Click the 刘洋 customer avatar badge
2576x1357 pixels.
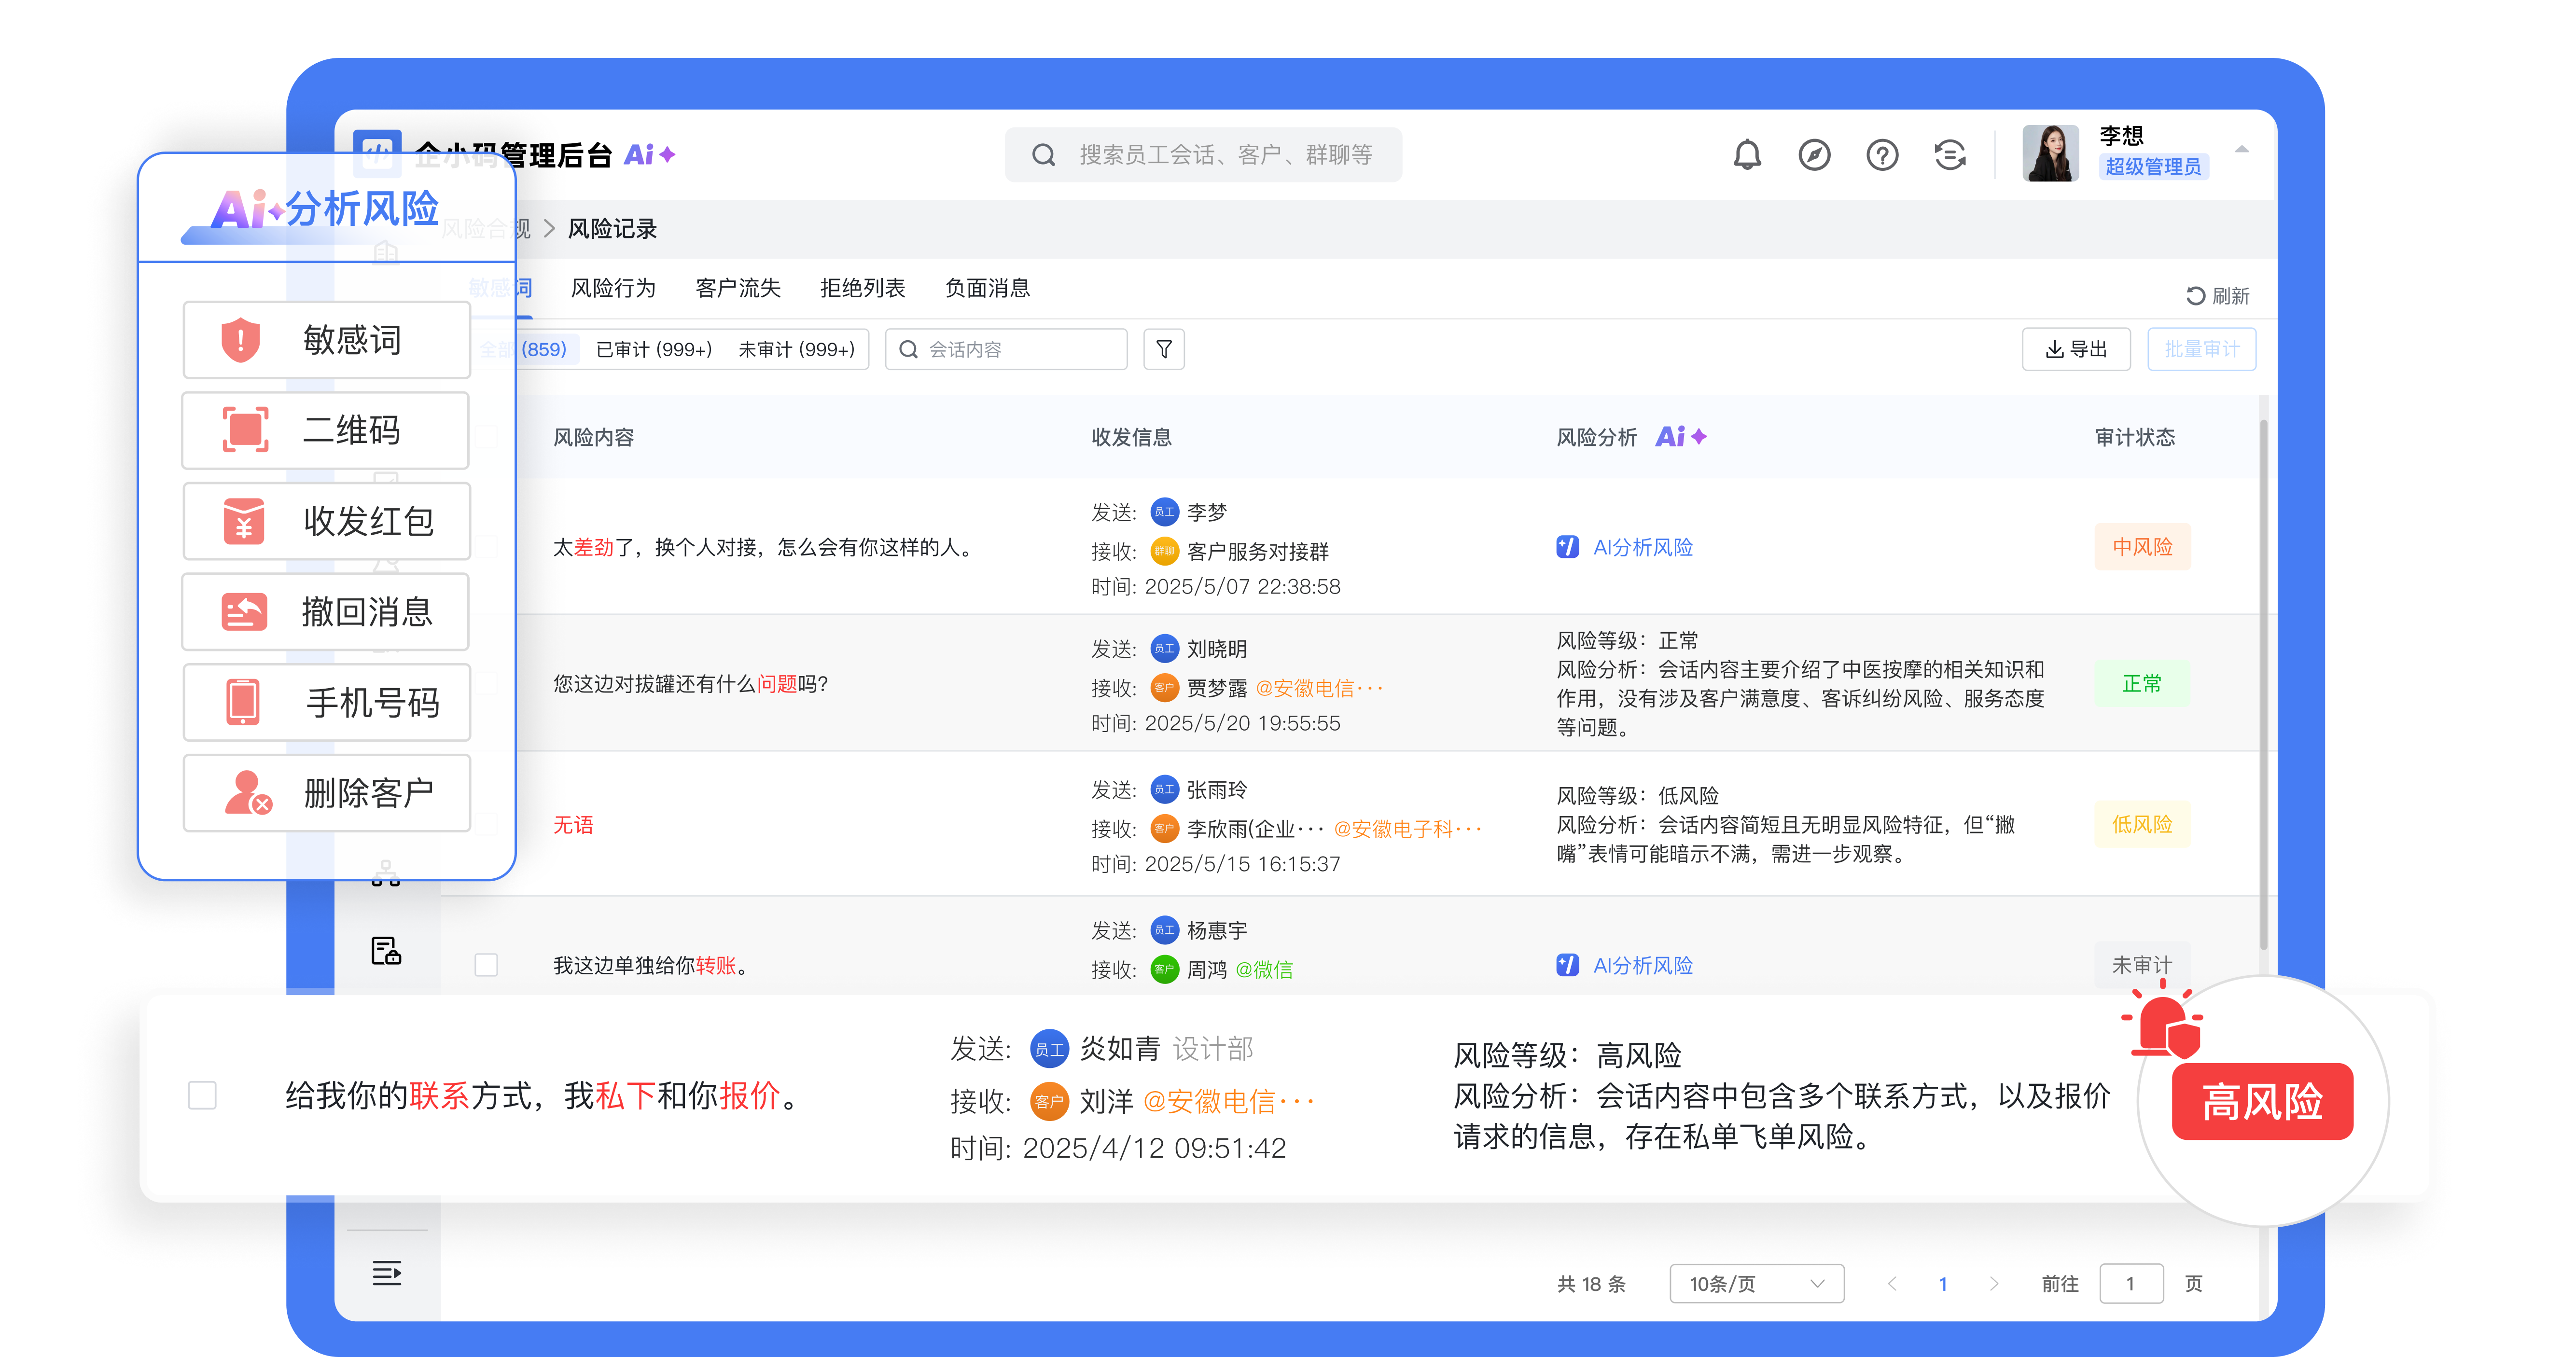tap(1049, 1102)
